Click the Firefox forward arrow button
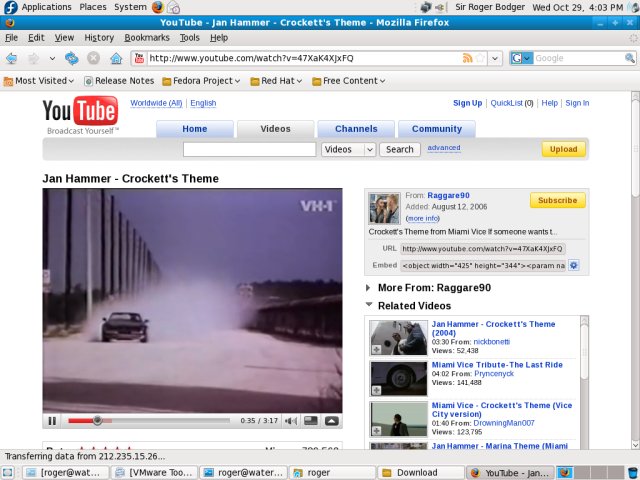 [x=33, y=58]
